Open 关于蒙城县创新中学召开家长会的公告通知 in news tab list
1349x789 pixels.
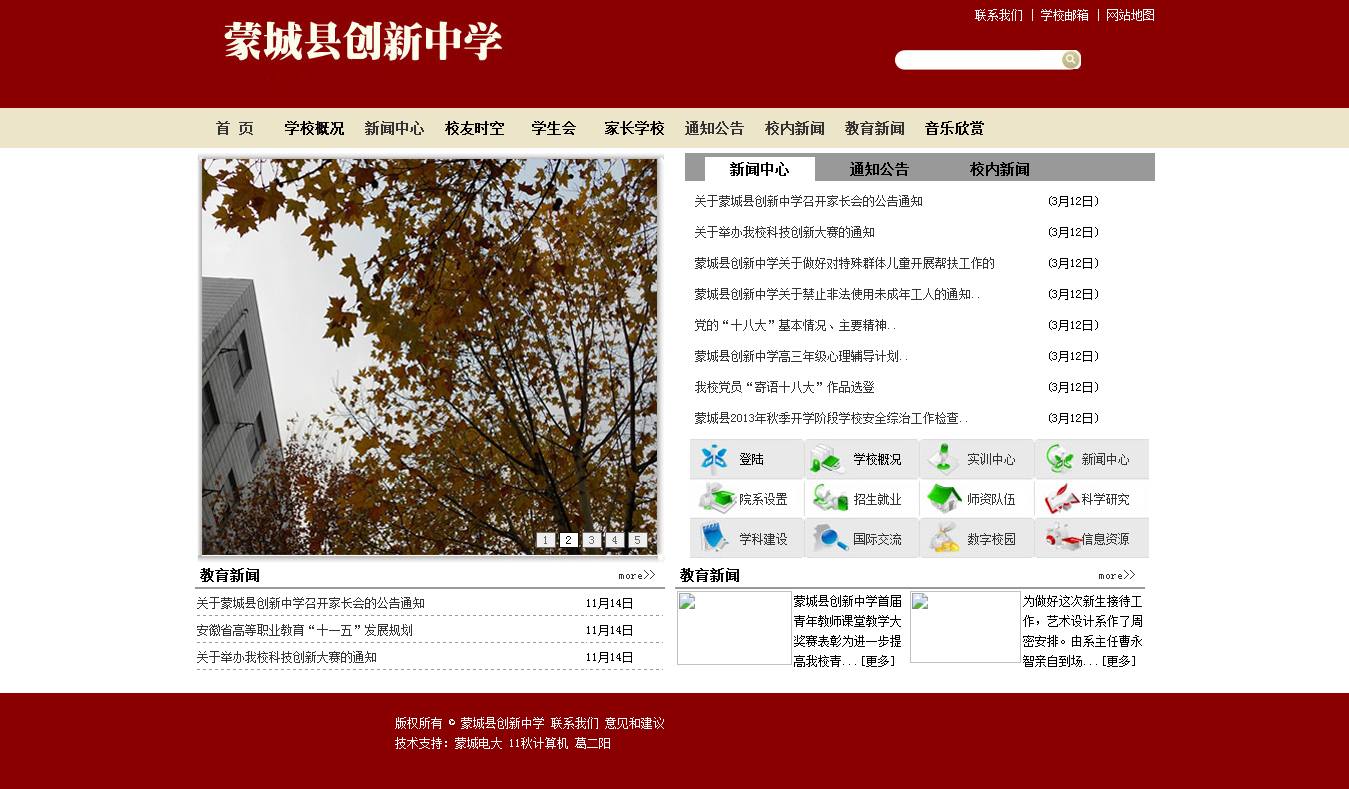809,201
